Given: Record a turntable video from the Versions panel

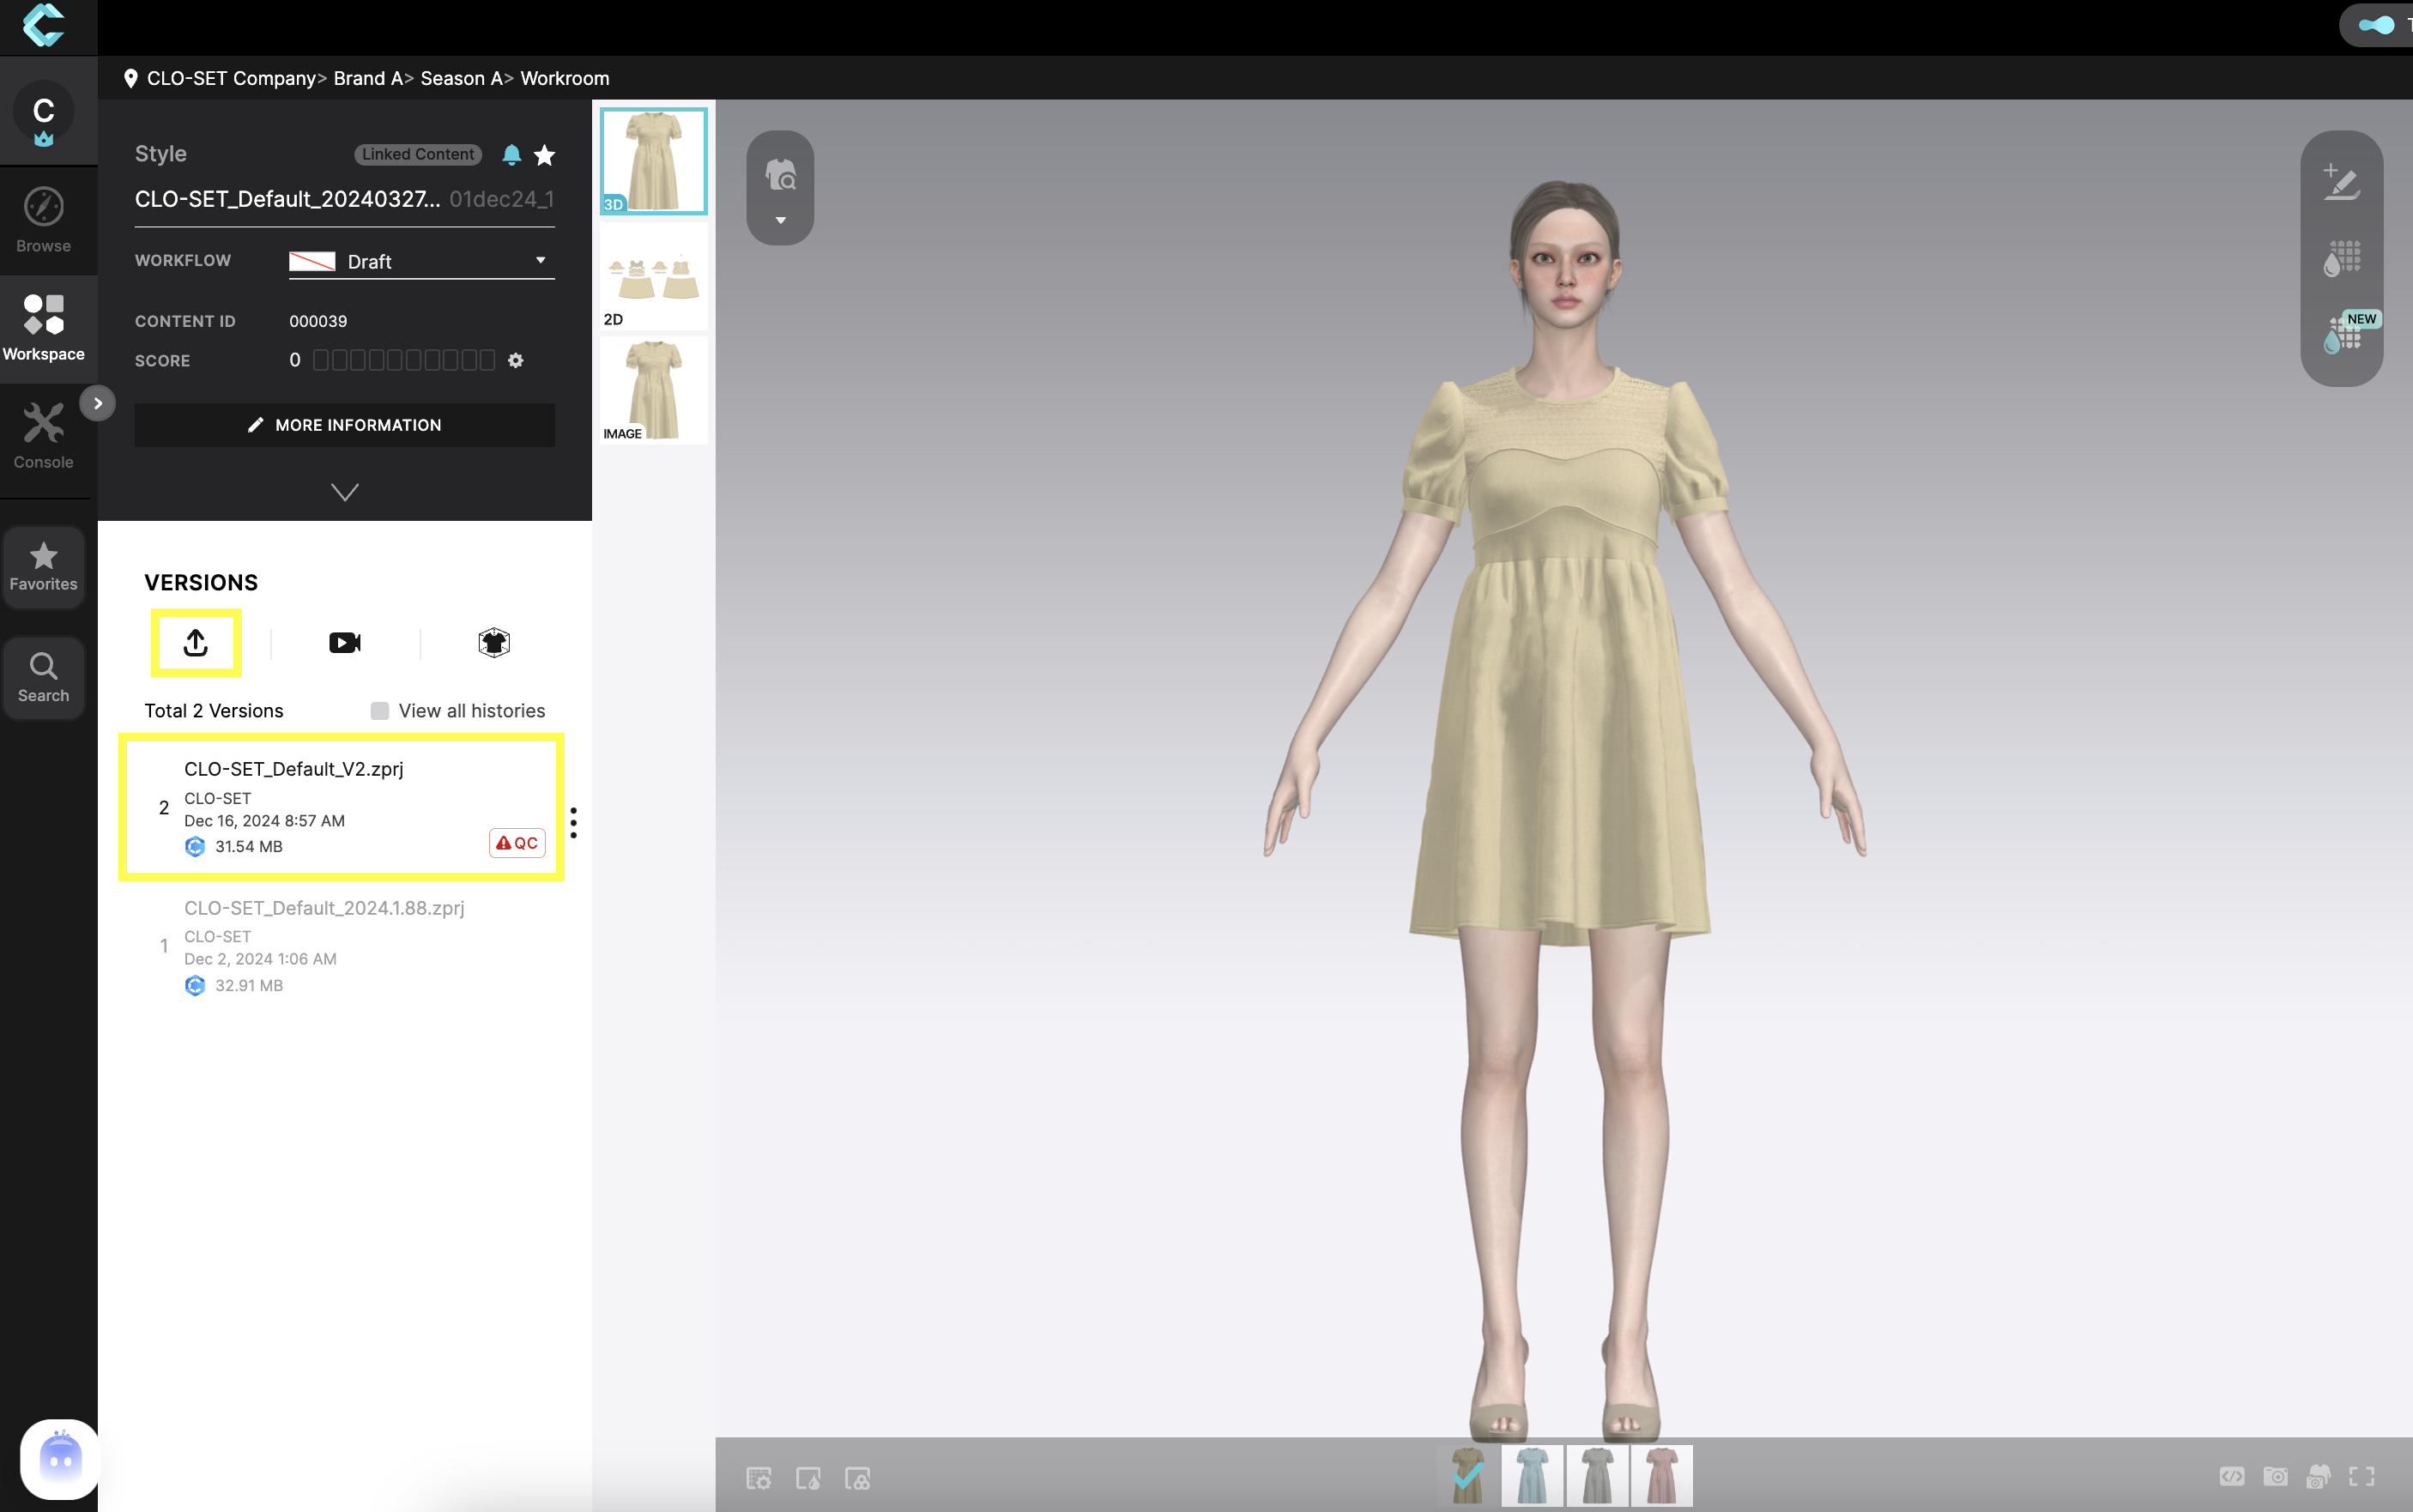Looking at the screenshot, I should pyautogui.click(x=344, y=643).
